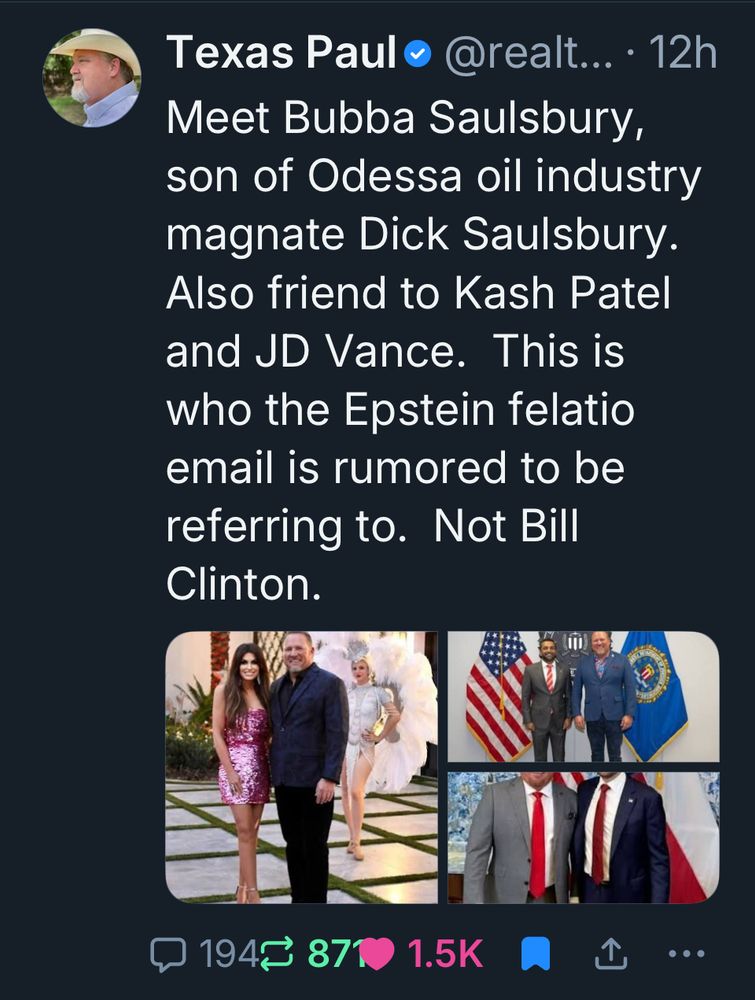Click the 194 replies count
This screenshot has height=1000, width=755.
point(220,955)
